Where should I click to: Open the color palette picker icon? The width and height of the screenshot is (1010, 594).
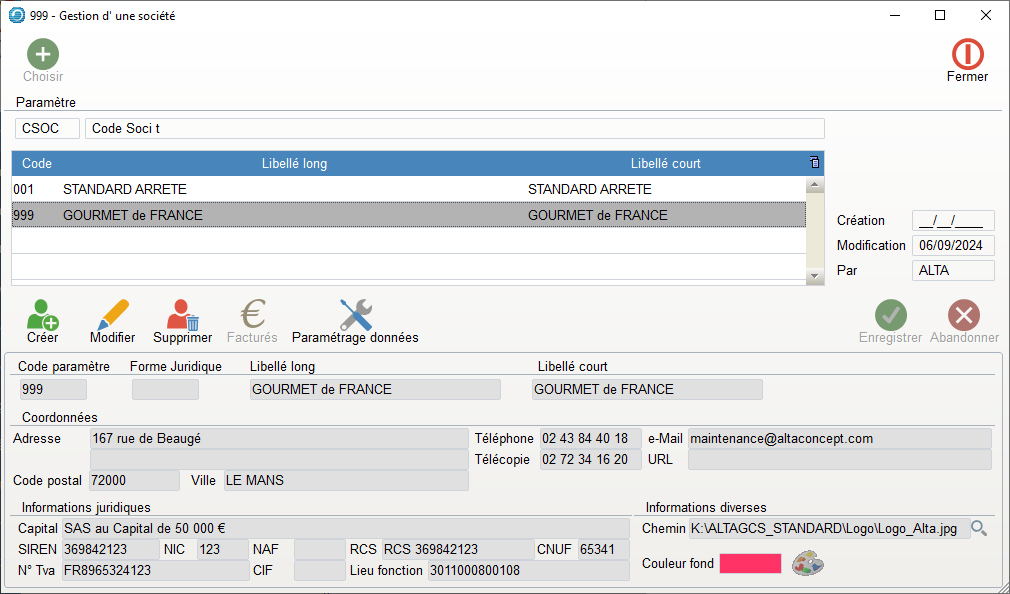(809, 564)
